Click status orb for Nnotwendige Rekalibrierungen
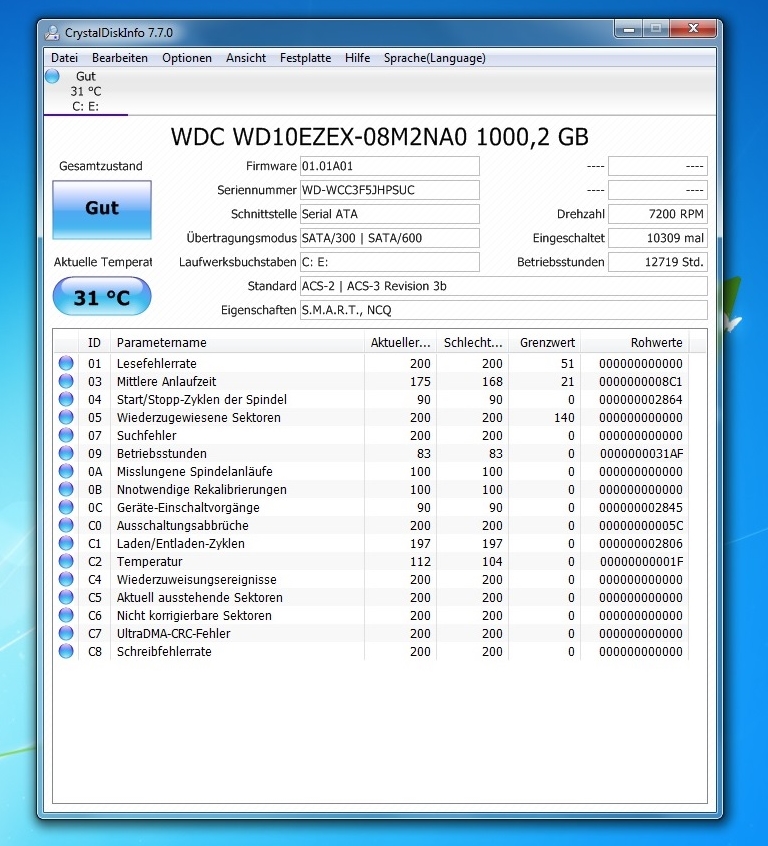The height and width of the screenshot is (846, 768). coord(66,489)
